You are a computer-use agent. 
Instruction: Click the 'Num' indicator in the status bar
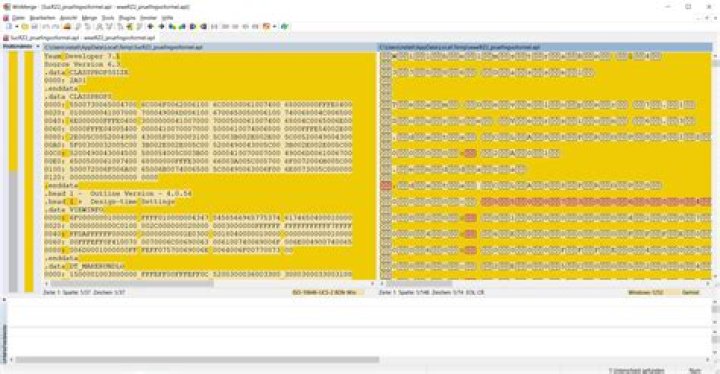[x=695, y=370]
